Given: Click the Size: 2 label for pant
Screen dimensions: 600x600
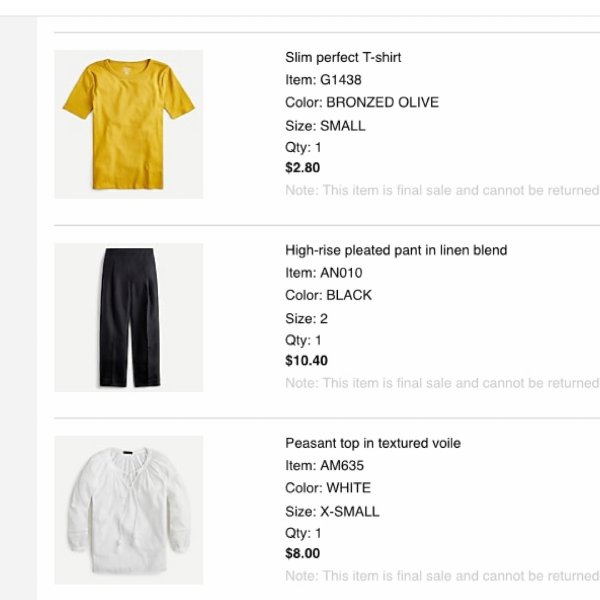Looking at the screenshot, I should (306, 319).
